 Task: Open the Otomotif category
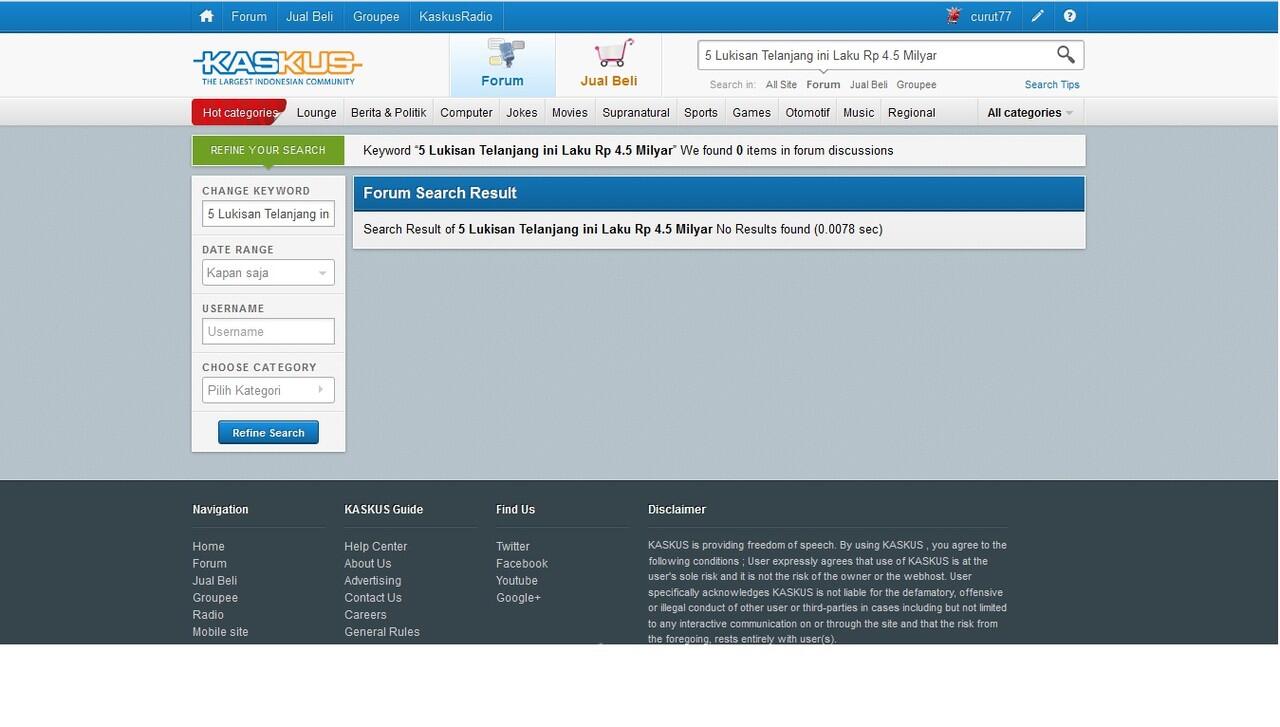pyautogui.click(x=808, y=112)
